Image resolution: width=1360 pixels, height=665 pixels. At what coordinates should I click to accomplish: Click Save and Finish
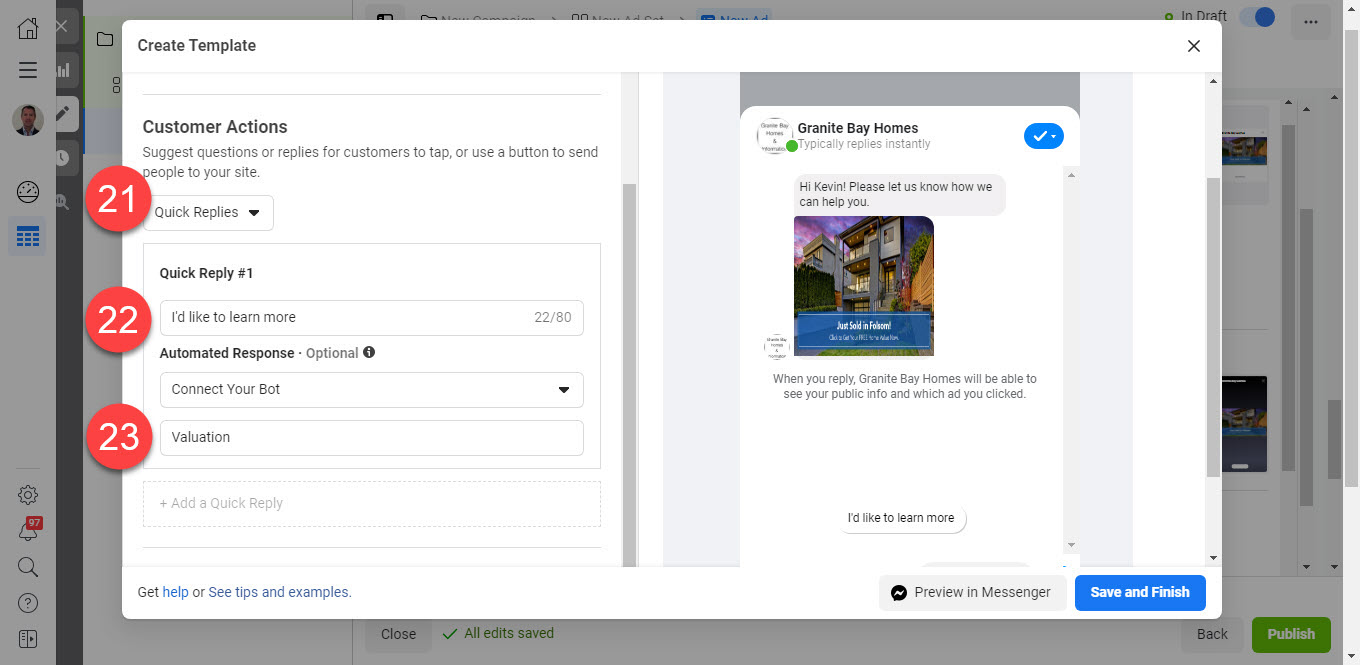tap(1139, 592)
